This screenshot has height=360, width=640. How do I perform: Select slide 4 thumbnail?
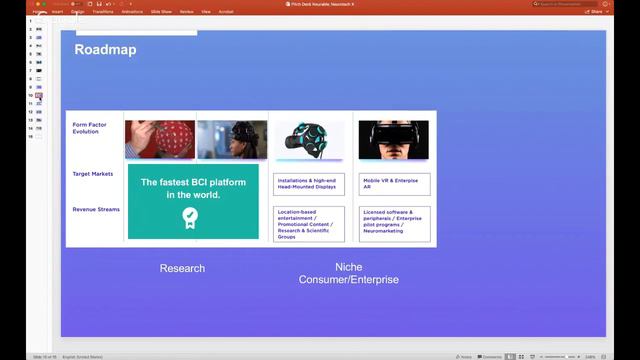click(39, 46)
